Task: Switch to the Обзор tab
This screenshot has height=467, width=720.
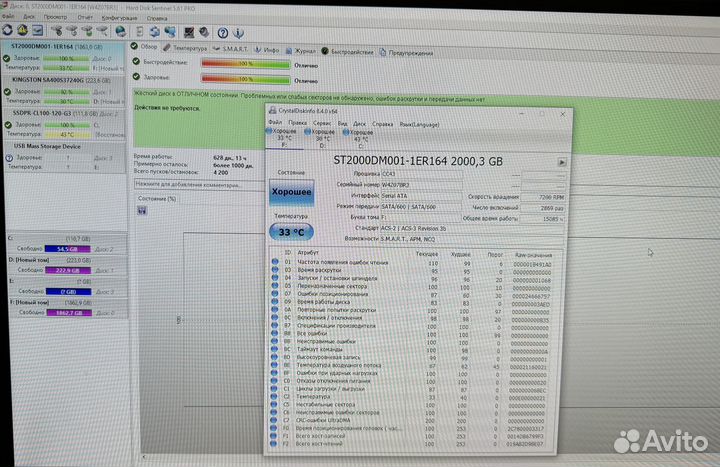Action: pyautogui.click(x=144, y=46)
